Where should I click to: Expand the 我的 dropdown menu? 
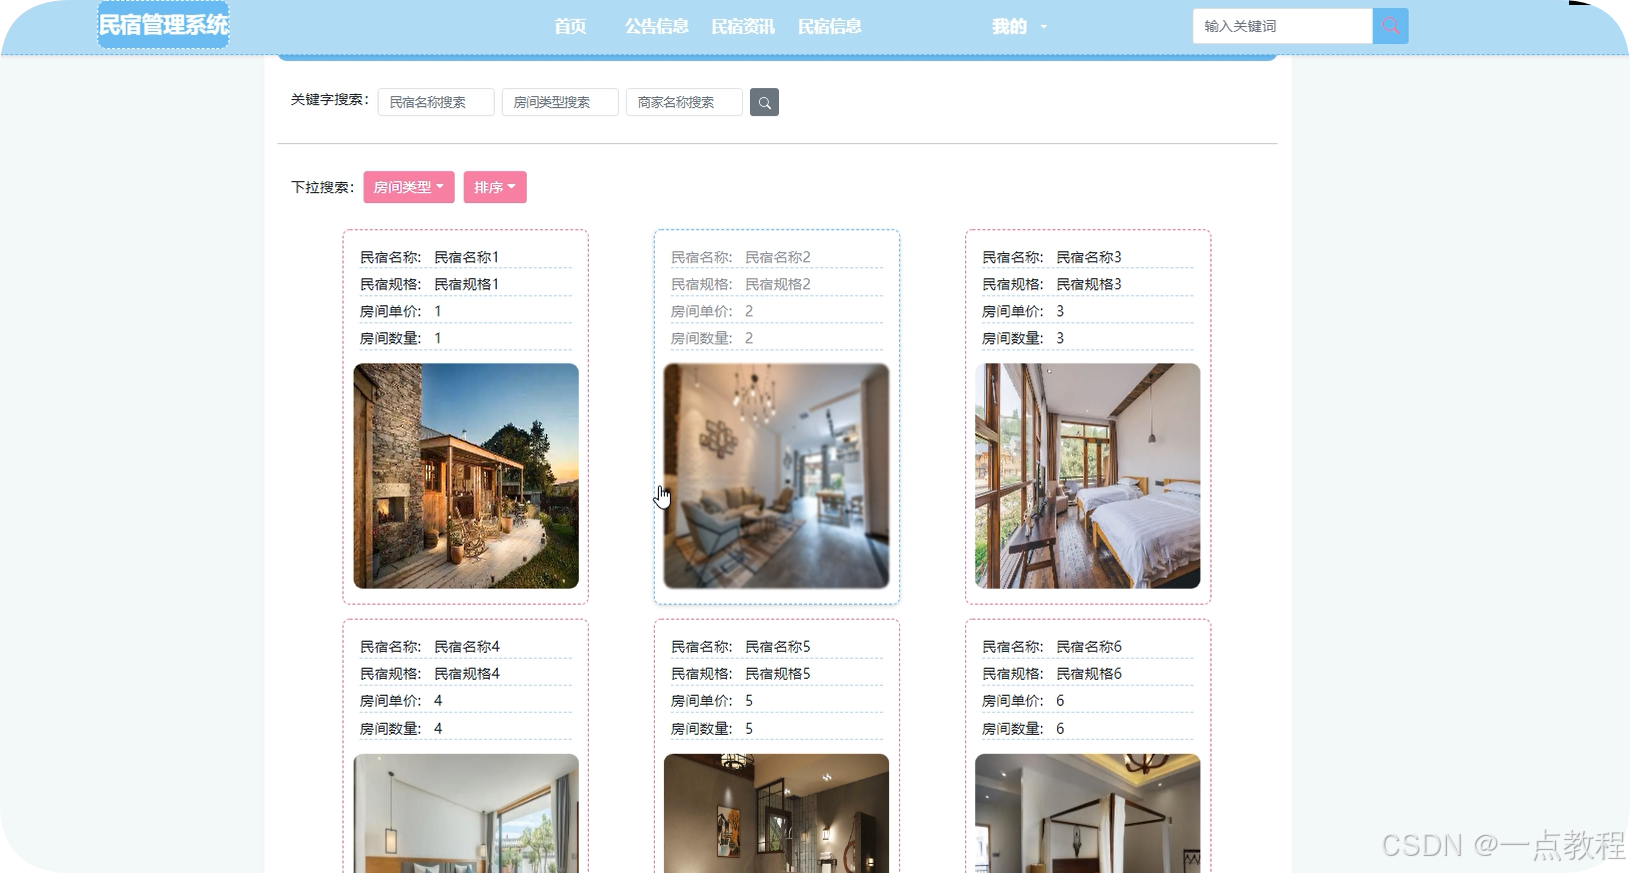point(1019,27)
